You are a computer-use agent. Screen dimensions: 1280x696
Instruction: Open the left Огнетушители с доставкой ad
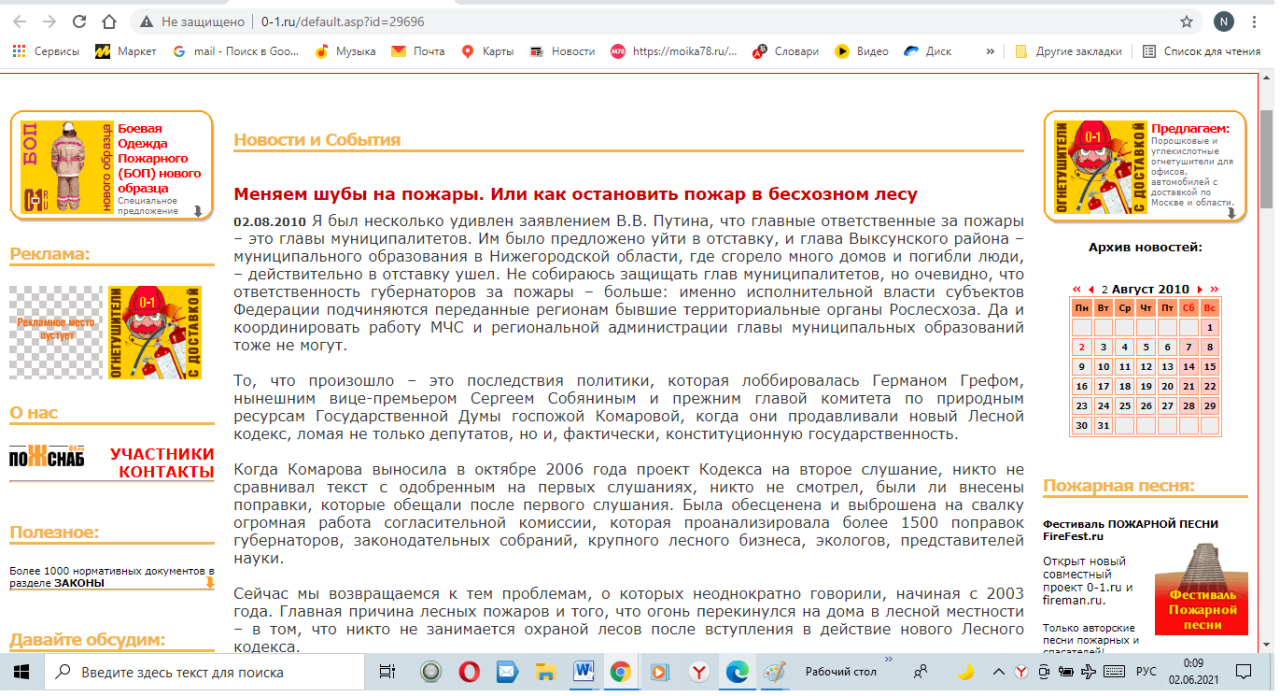[155, 333]
